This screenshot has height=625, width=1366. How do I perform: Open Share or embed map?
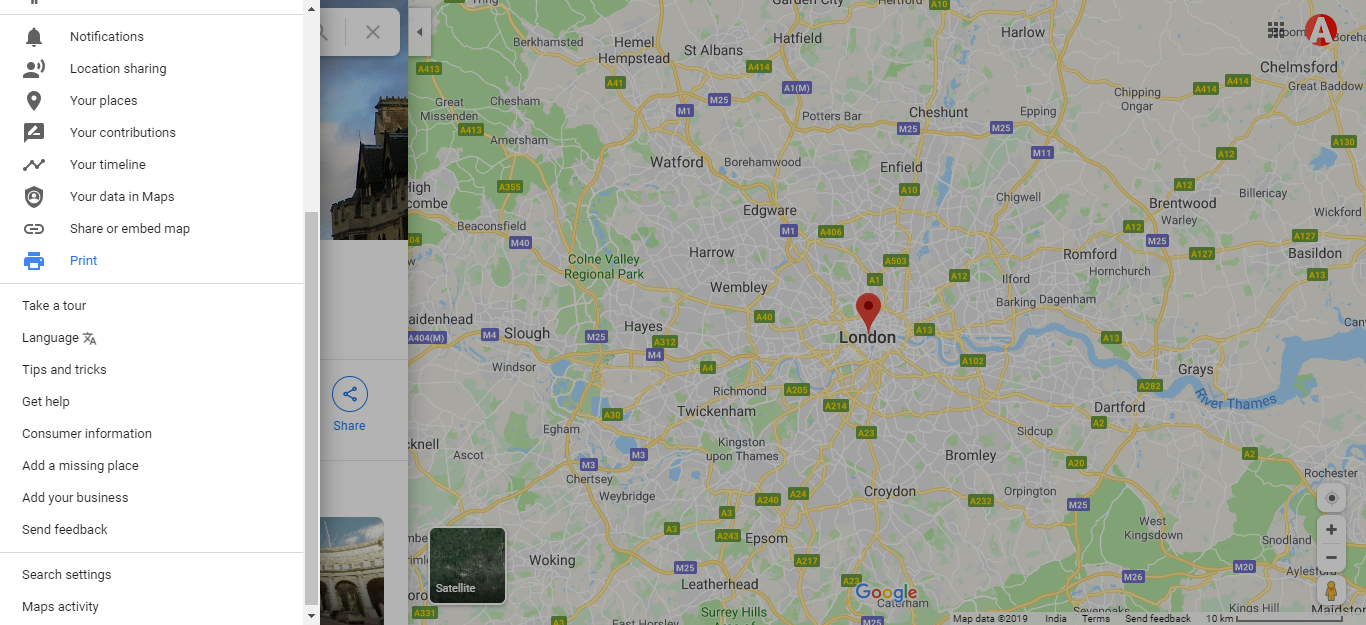tap(130, 229)
